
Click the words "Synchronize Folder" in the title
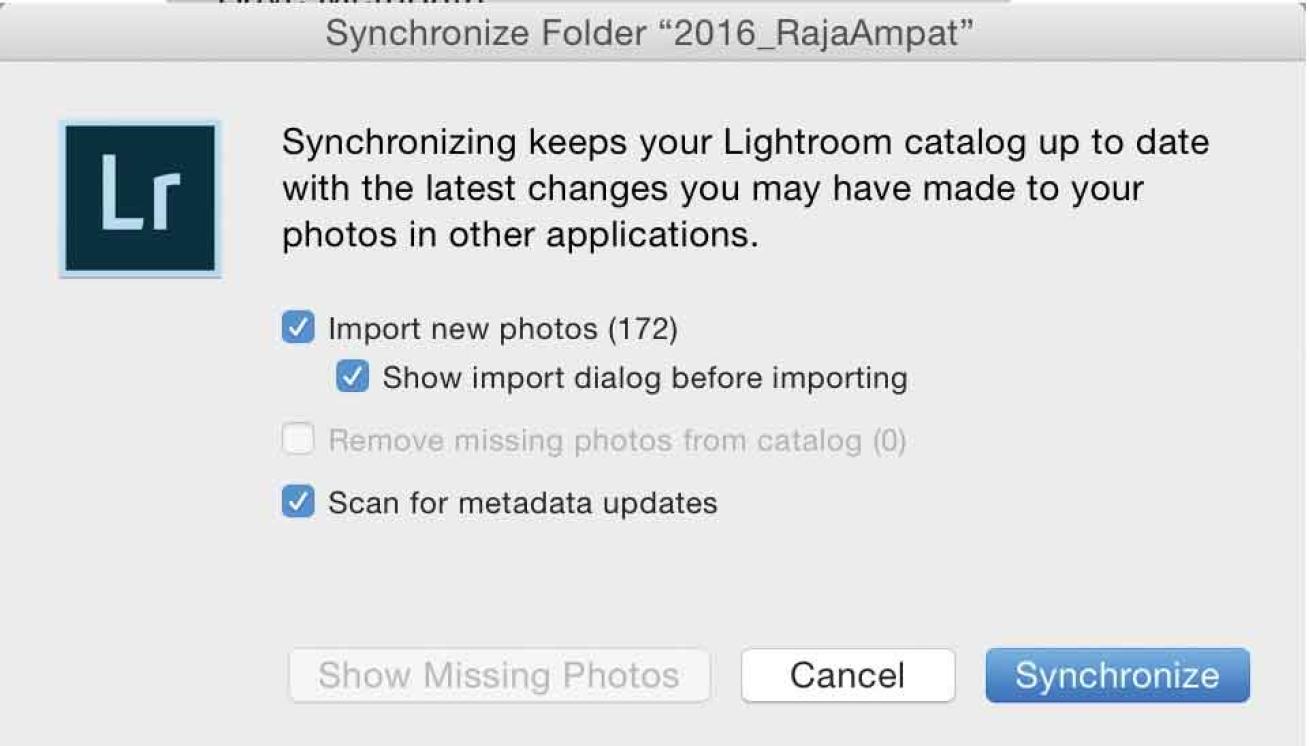[x=486, y=33]
